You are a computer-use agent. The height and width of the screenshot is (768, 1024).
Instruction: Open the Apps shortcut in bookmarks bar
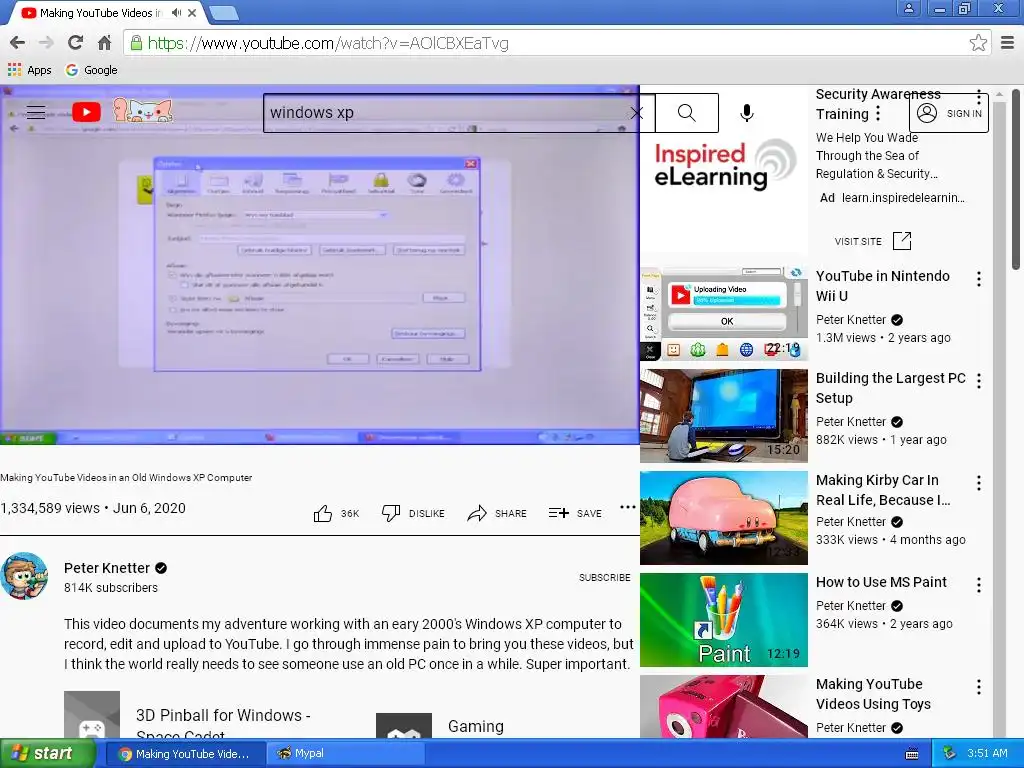29,70
